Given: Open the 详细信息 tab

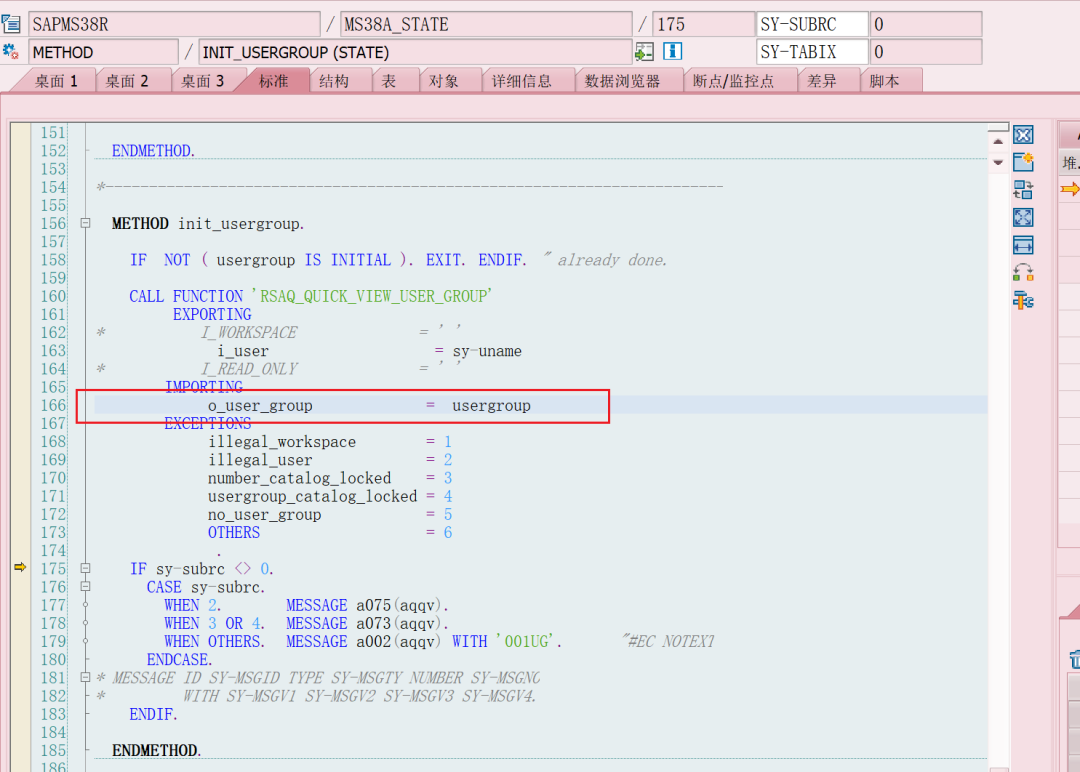Looking at the screenshot, I should click(521, 81).
